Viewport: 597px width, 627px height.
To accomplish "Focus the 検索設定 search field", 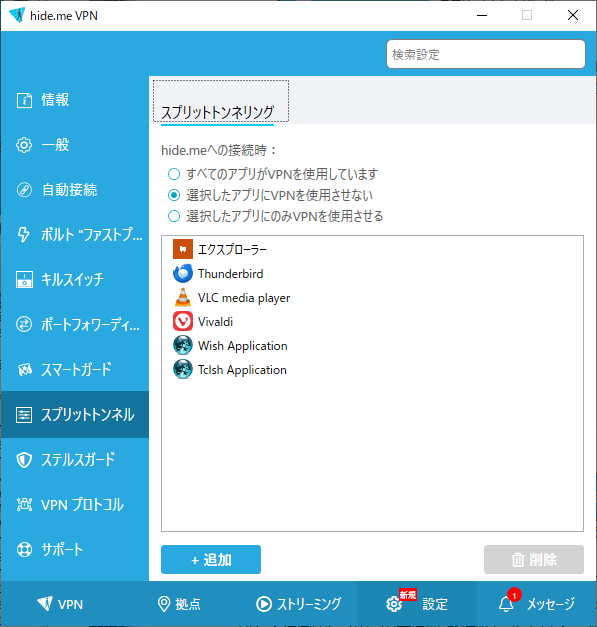I will pyautogui.click(x=485, y=54).
